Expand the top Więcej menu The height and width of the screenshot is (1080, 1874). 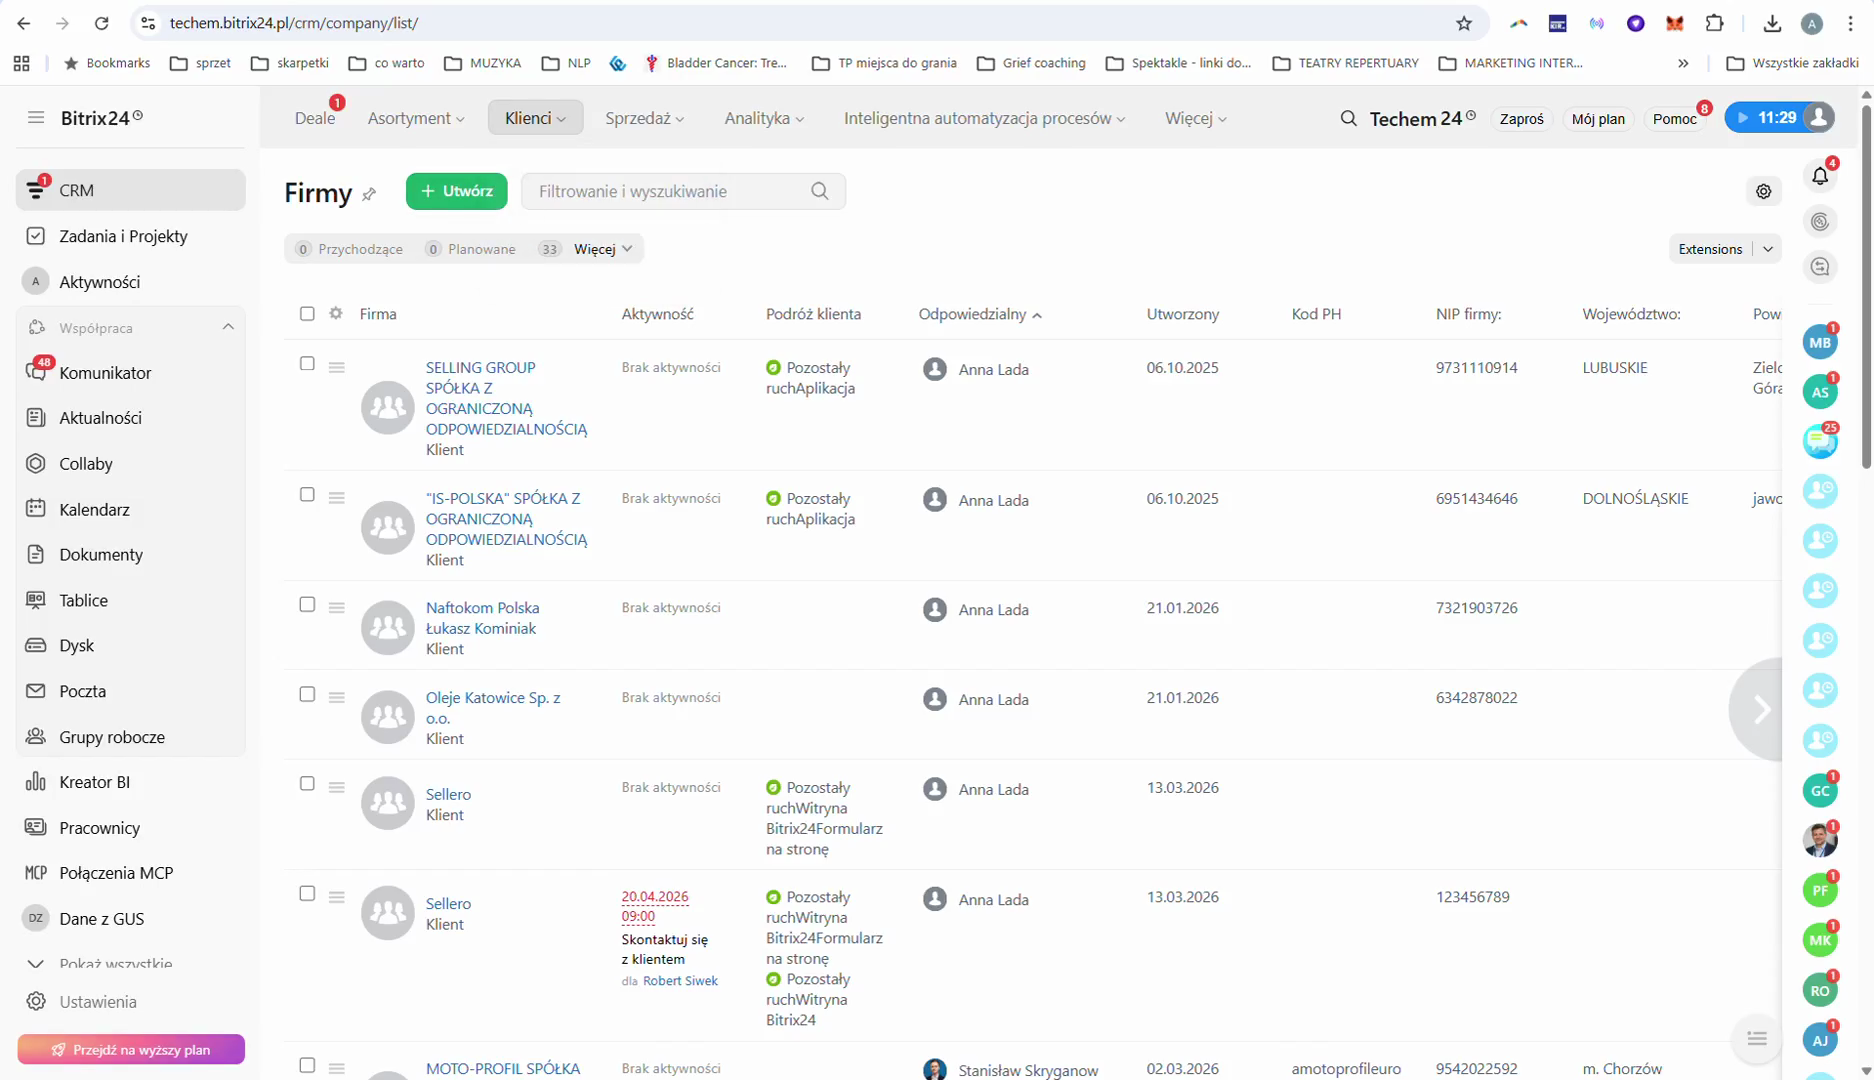(x=1195, y=118)
